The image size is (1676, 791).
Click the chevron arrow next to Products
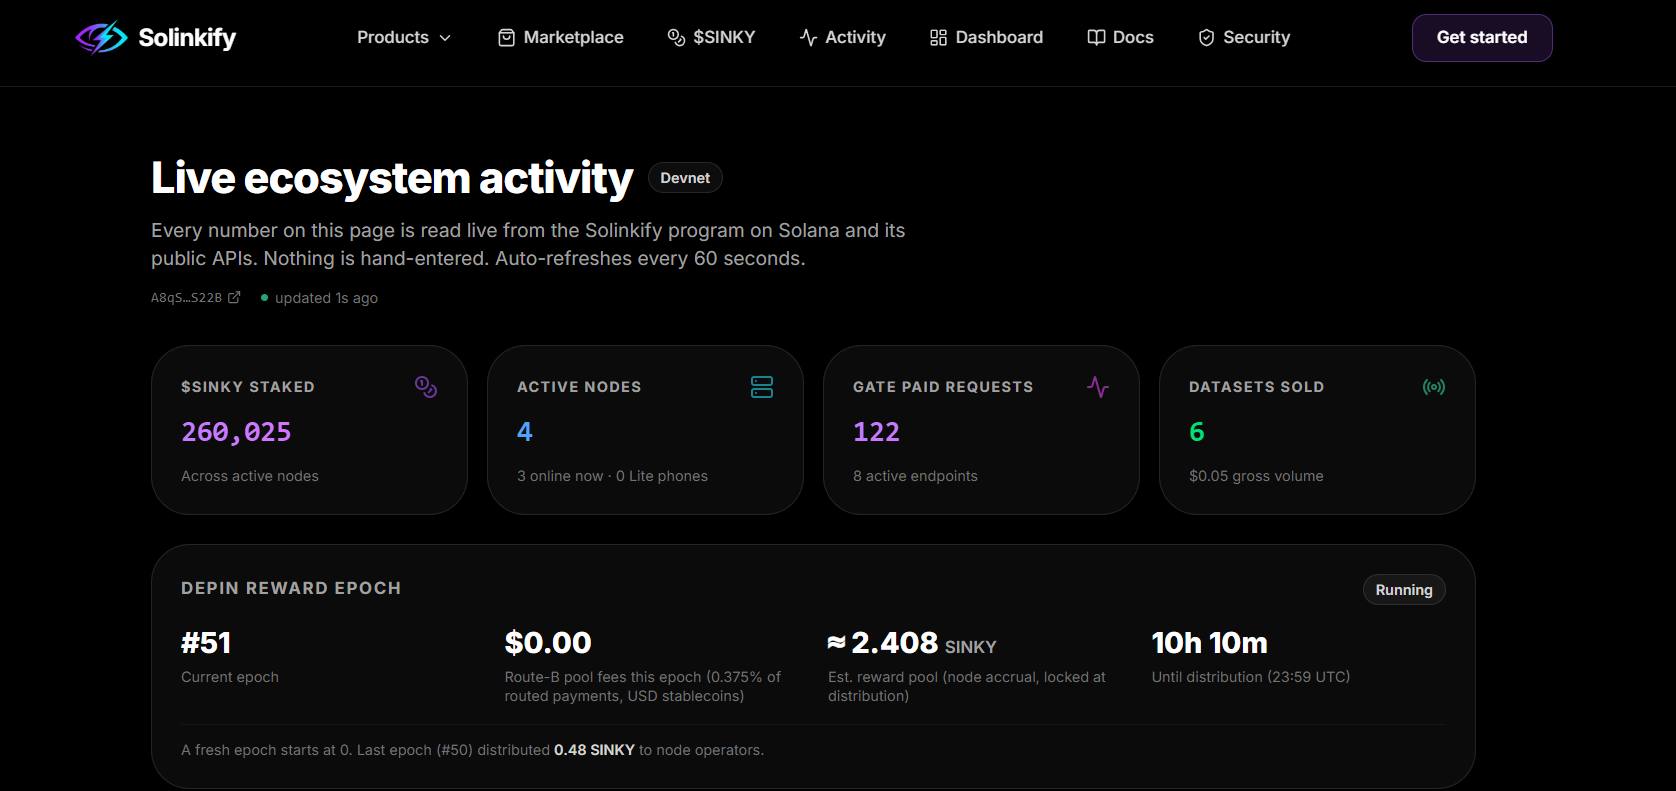point(445,38)
